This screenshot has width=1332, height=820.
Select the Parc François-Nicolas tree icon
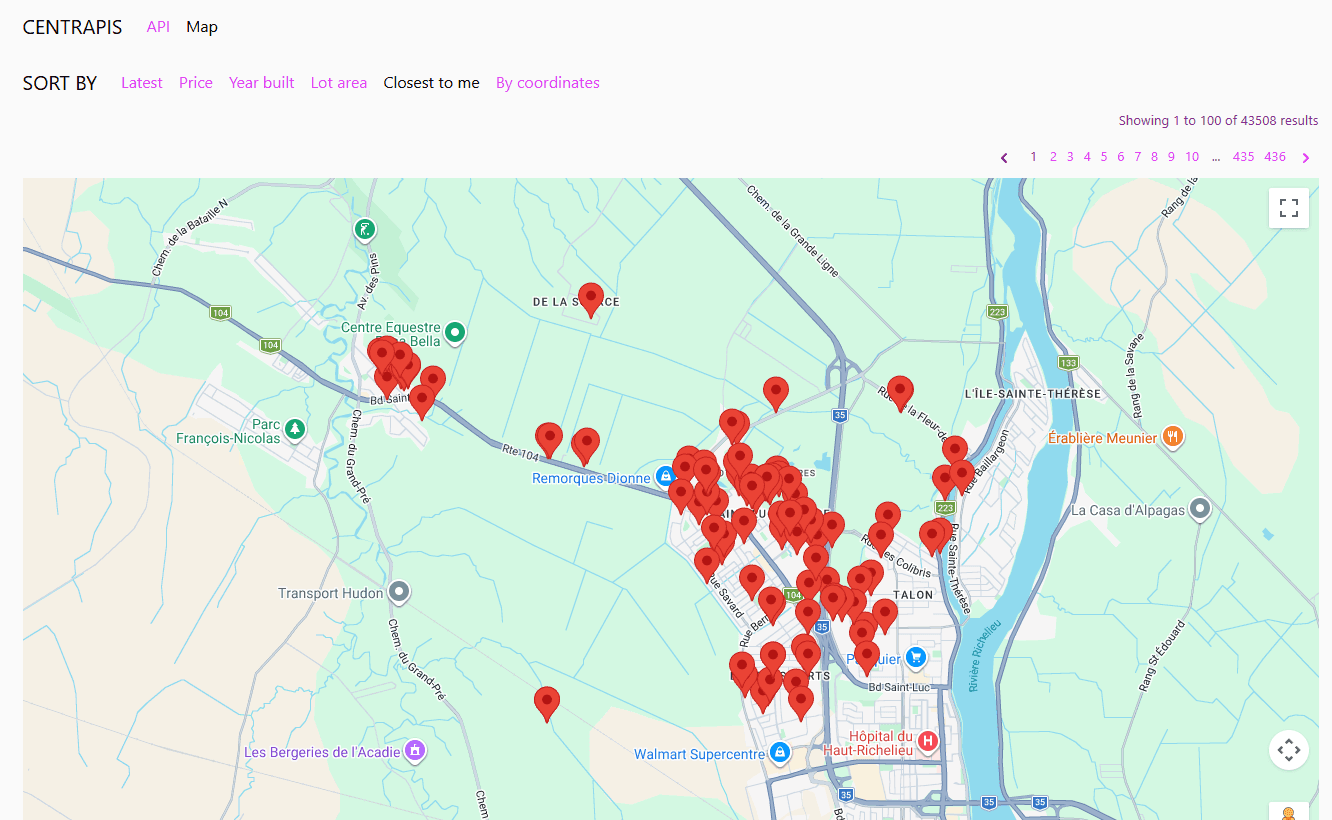294,429
